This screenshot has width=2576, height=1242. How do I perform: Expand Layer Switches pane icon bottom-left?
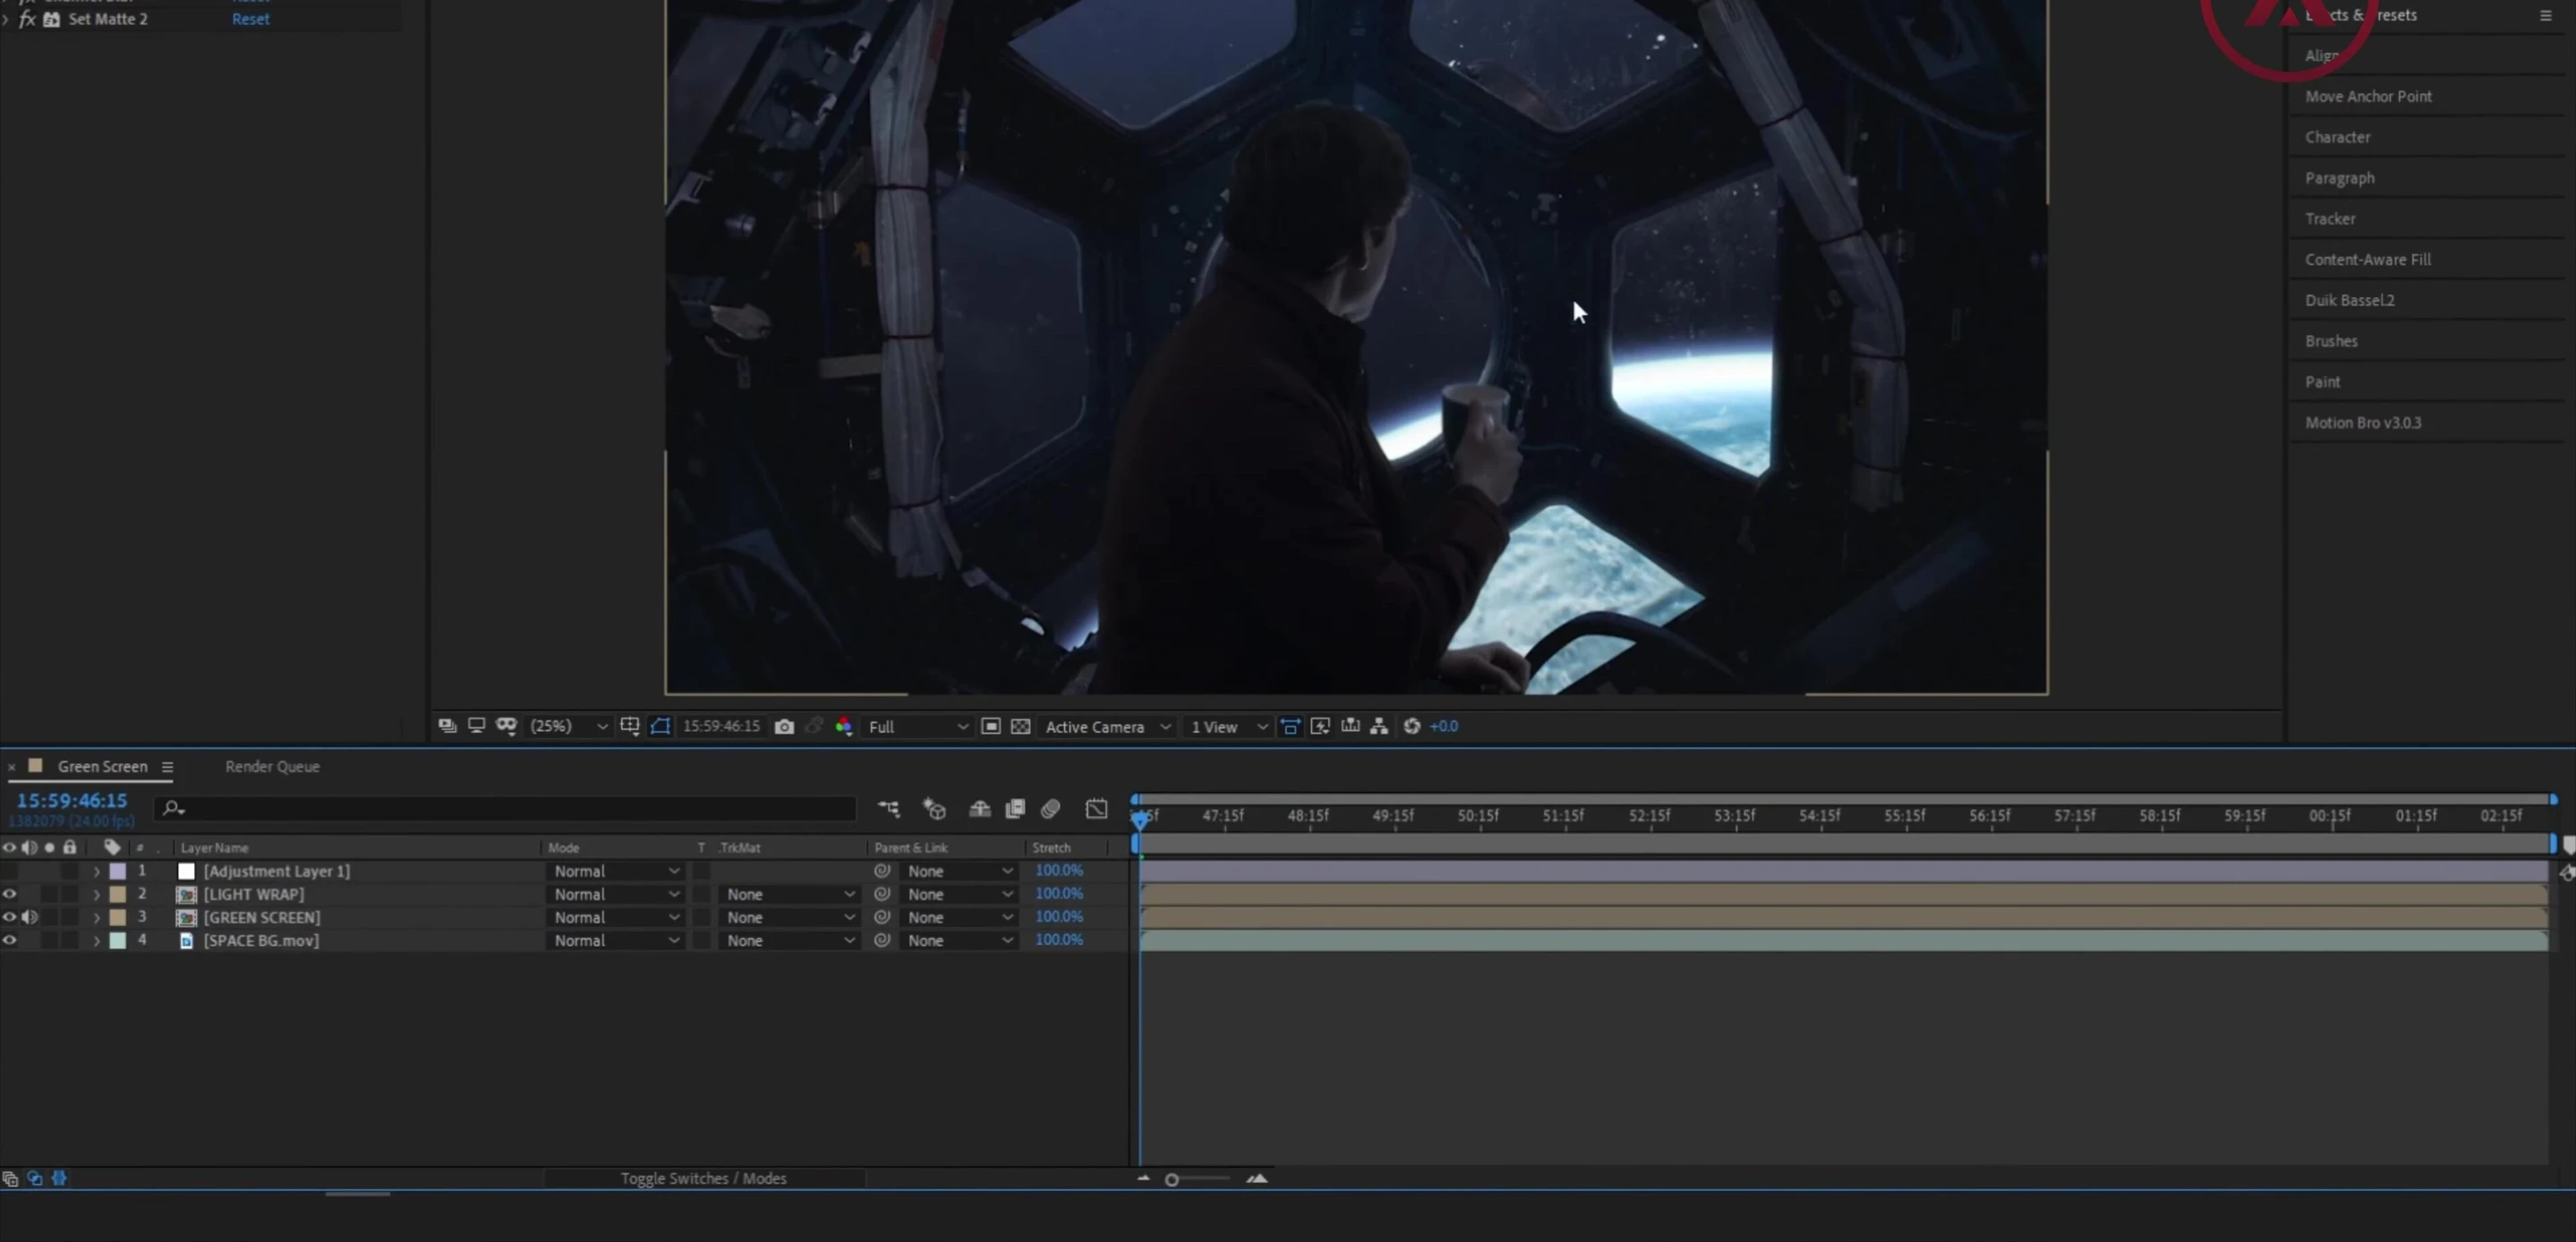[10, 1179]
